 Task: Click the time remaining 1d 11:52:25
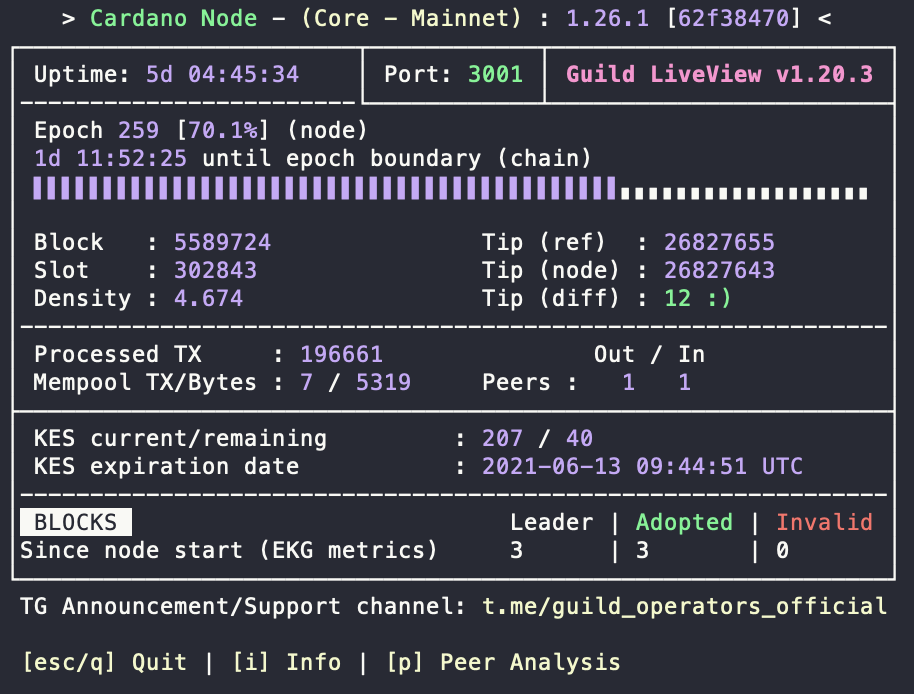tap(110, 158)
